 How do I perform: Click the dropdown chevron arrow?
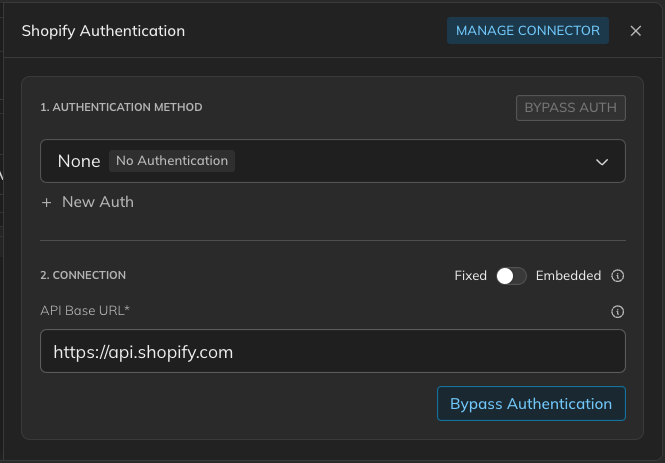601,162
